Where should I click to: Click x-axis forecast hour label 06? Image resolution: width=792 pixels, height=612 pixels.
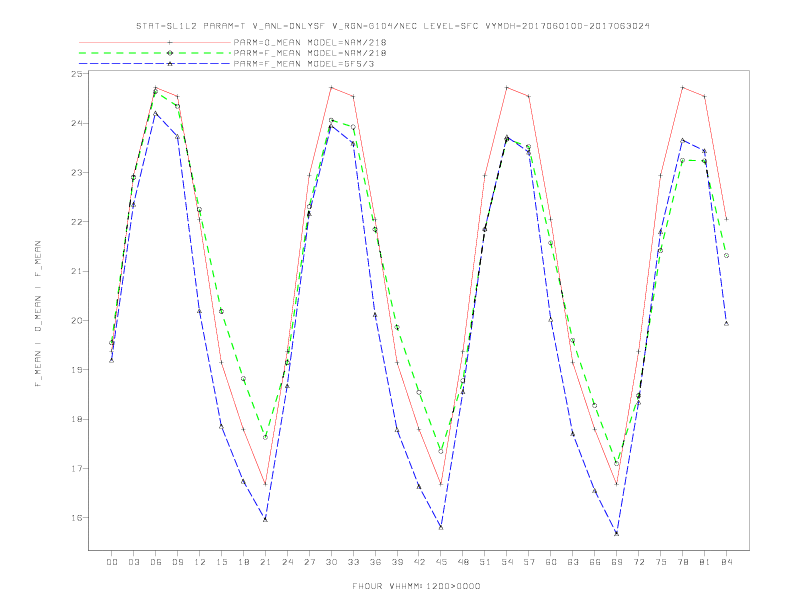tap(156, 562)
